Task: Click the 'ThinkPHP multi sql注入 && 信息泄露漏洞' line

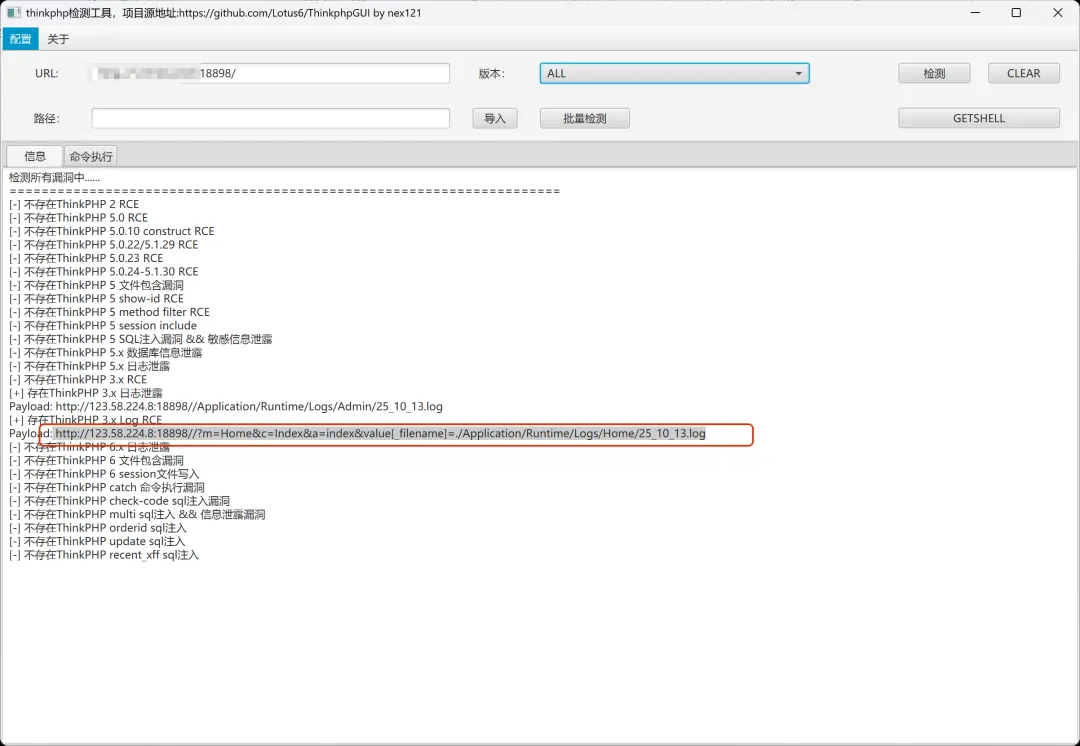Action: click(x=137, y=515)
